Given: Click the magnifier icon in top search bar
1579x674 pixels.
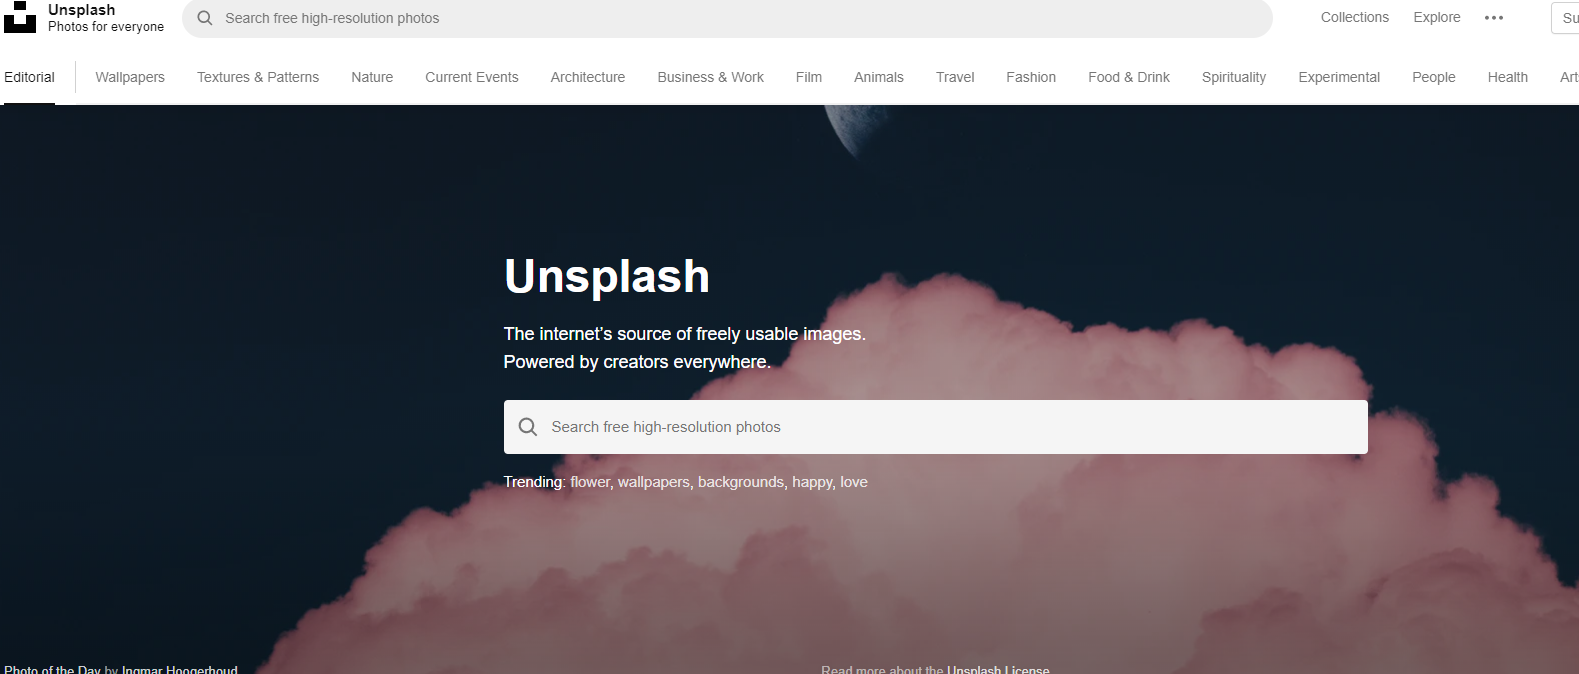Looking at the screenshot, I should [205, 18].
